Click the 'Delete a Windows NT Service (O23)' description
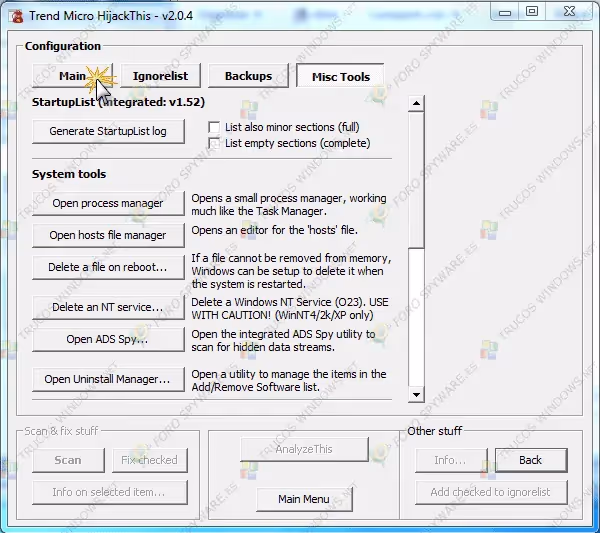This screenshot has height=533, width=600. tap(290, 309)
